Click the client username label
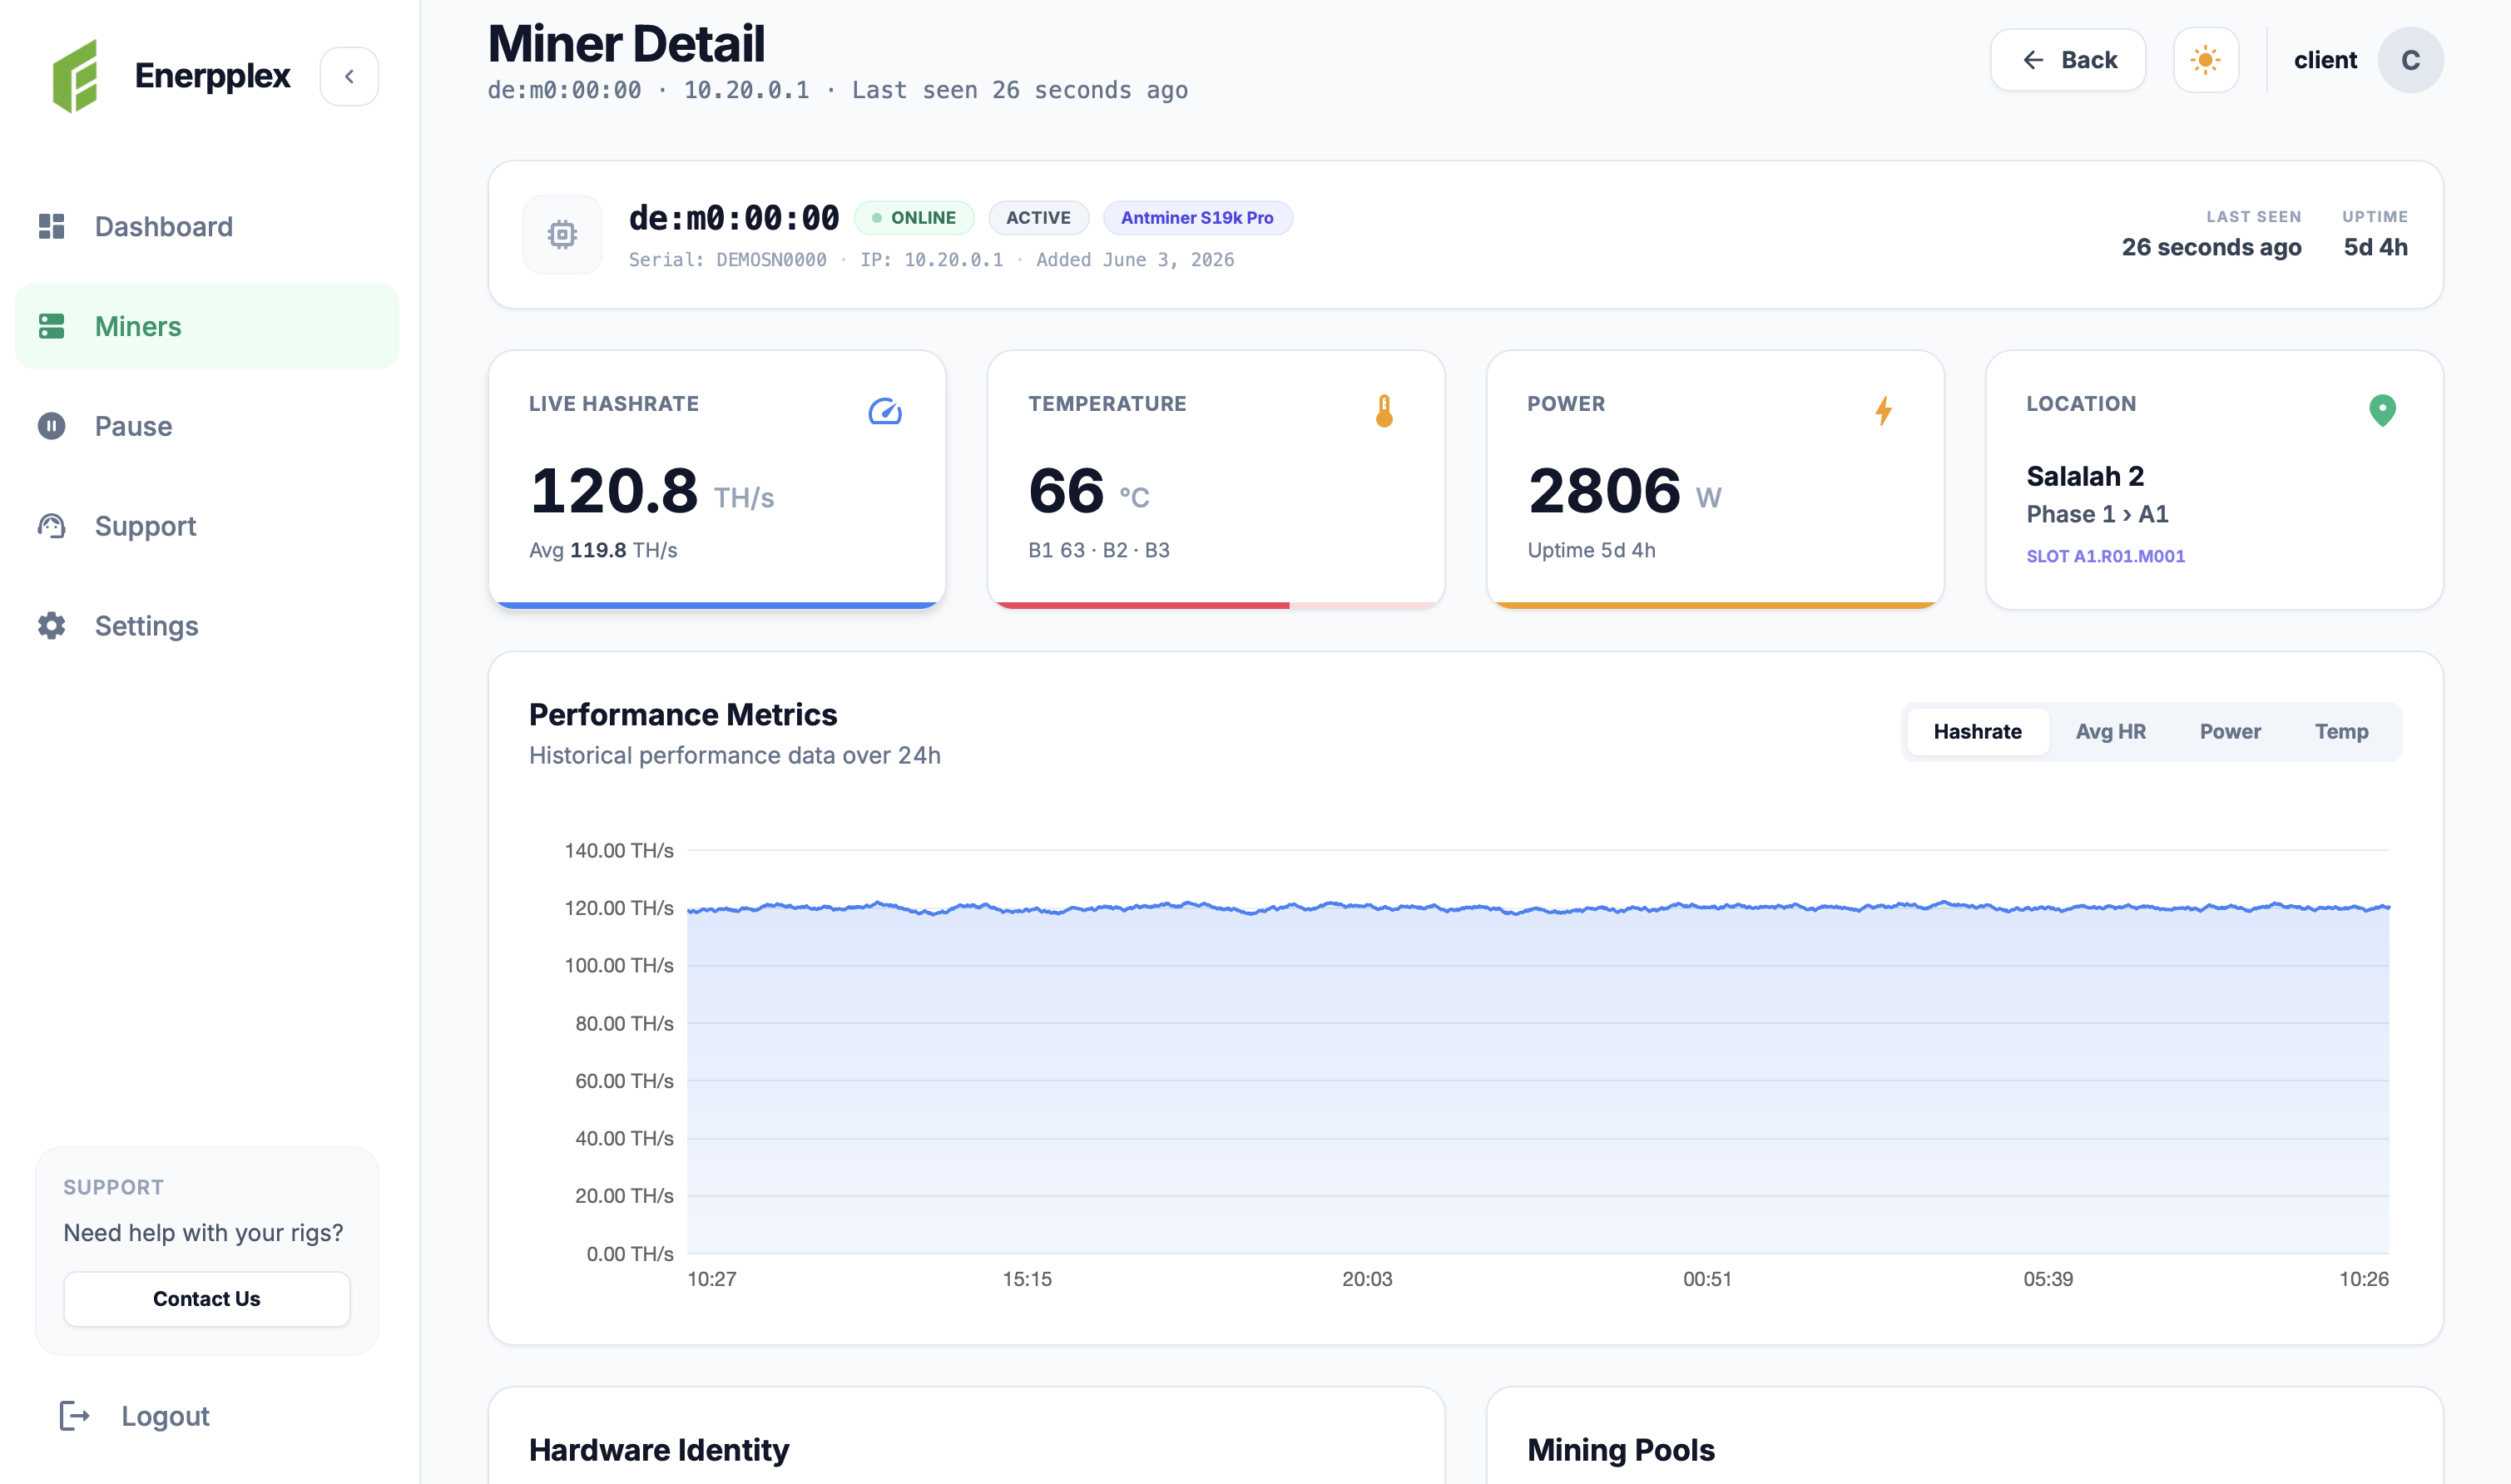This screenshot has height=1484, width=2511. point(2325,60)
